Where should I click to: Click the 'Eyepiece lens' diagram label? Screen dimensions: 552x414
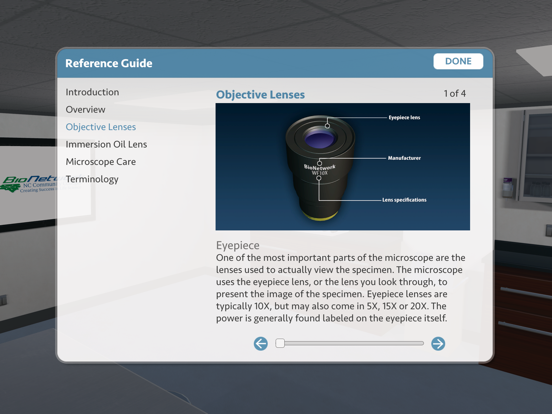(x=404, y=118)
